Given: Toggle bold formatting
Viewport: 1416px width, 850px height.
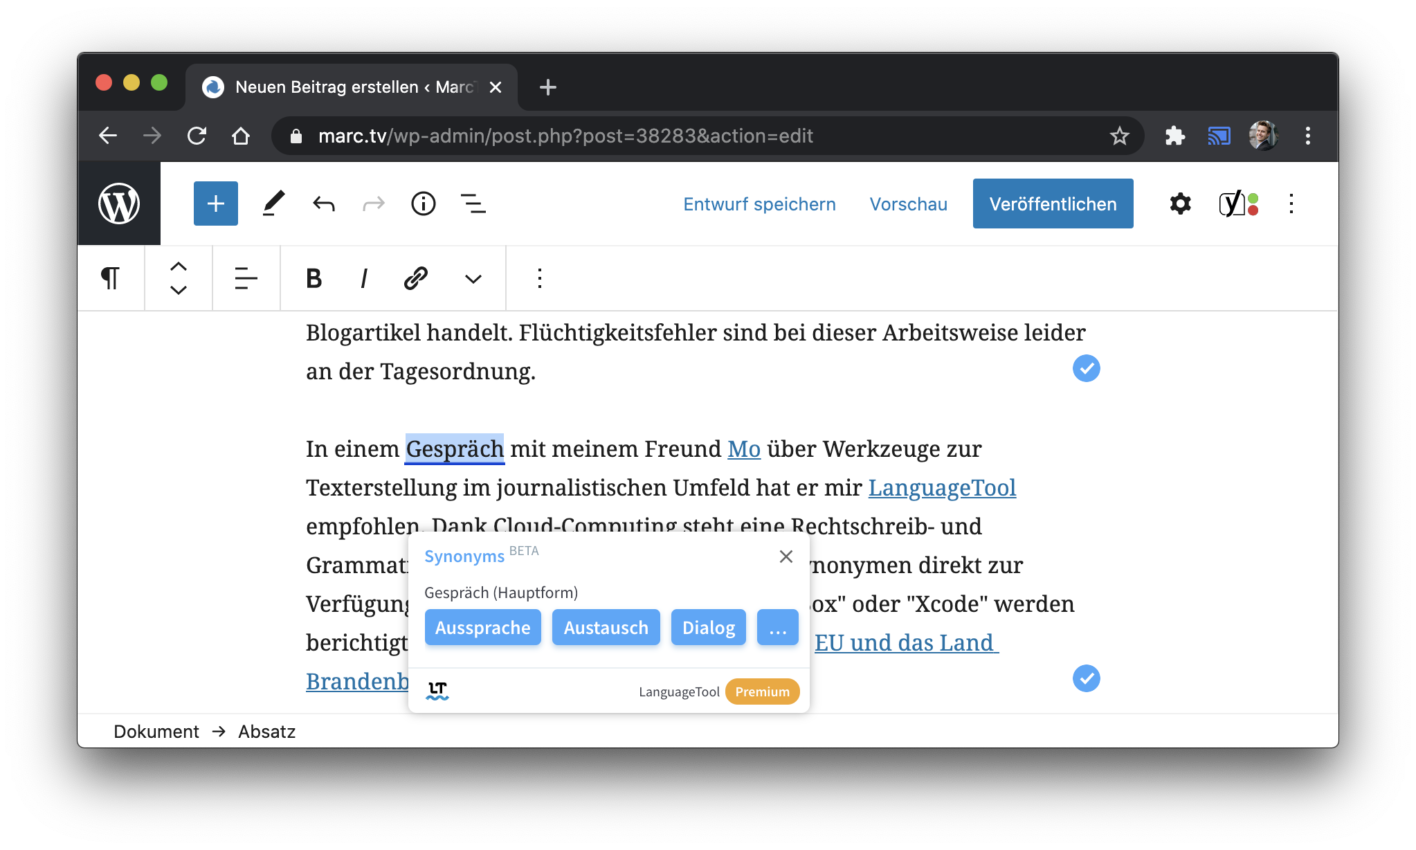Looking at the screenshot, I should coord(313,278).
